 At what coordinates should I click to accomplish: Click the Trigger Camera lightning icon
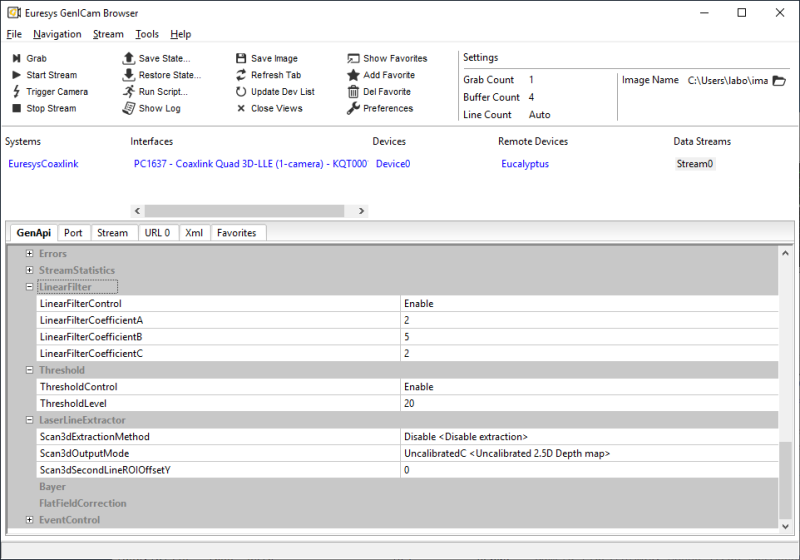(17, 92)
